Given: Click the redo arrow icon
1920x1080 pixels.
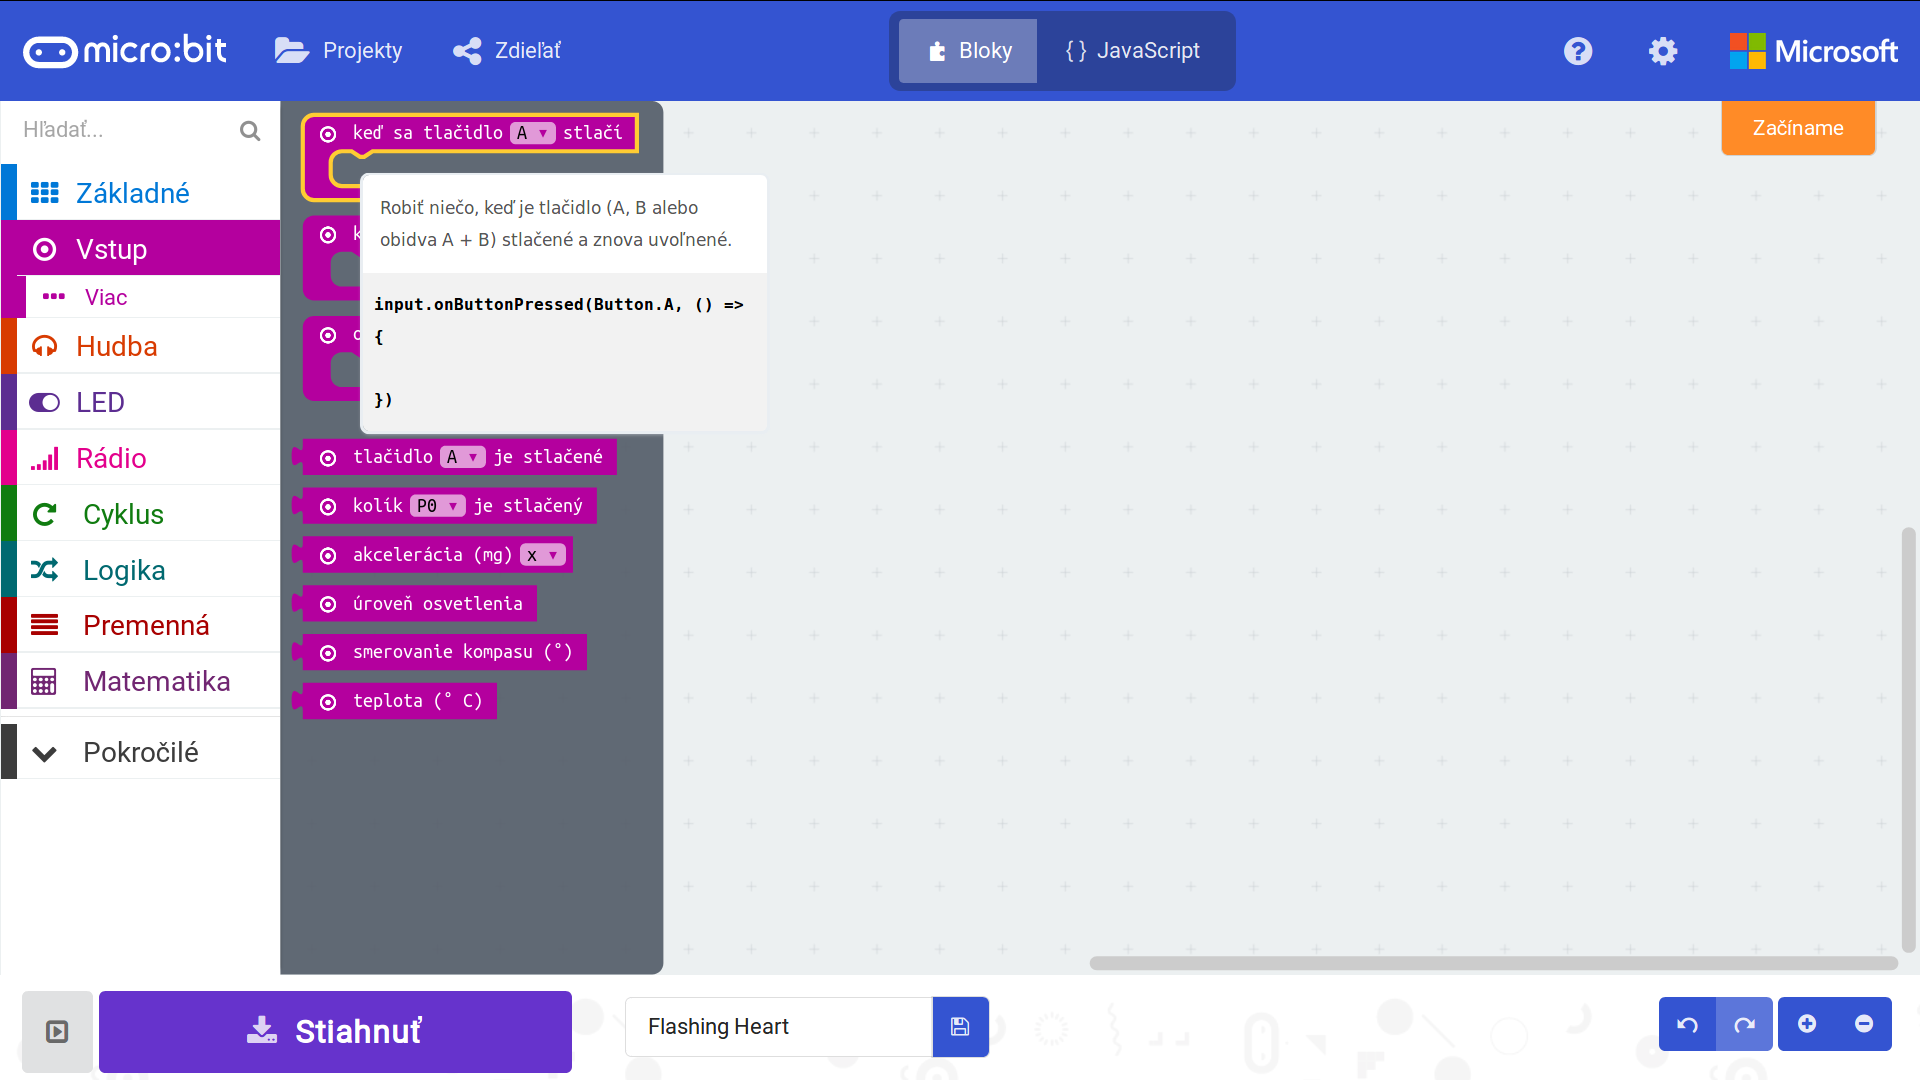Looking at the screenshot, I should 1745,1024.
